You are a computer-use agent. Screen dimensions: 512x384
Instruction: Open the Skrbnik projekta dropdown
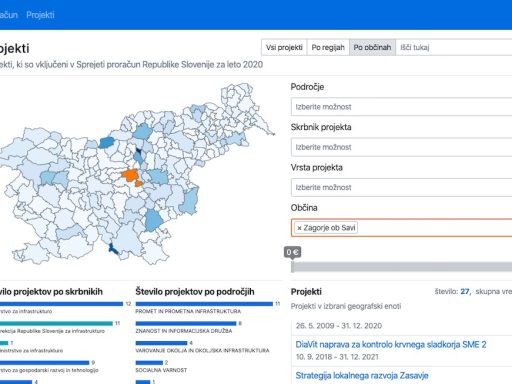tap(401, 147)
